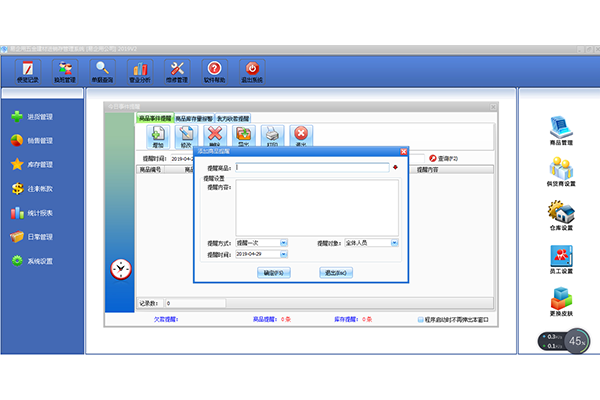Switch to the third 欠款提醒 tab
This screenshot has width=600, height=400.
click(233, 118)
